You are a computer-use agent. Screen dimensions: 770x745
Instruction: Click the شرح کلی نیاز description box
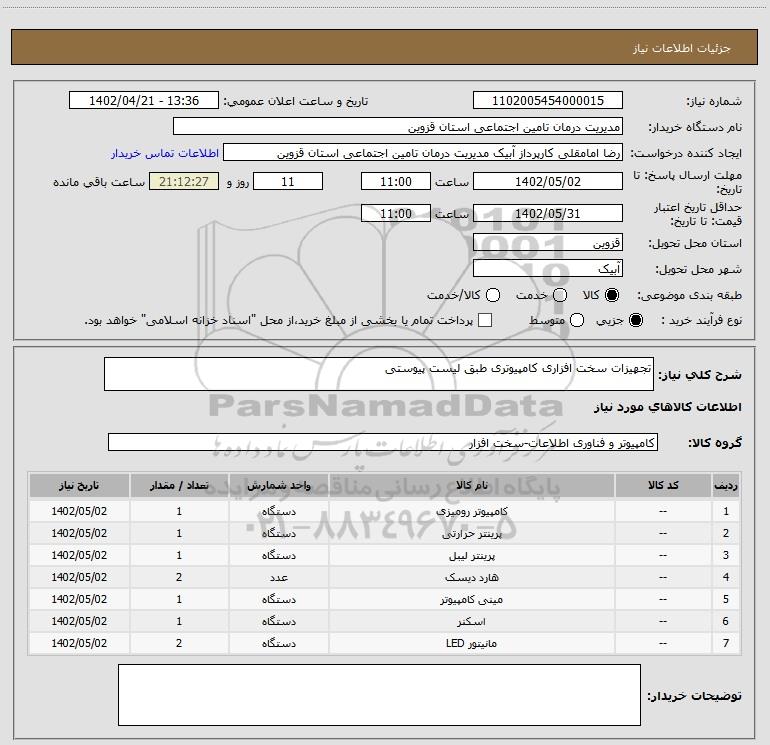point(379,374)
